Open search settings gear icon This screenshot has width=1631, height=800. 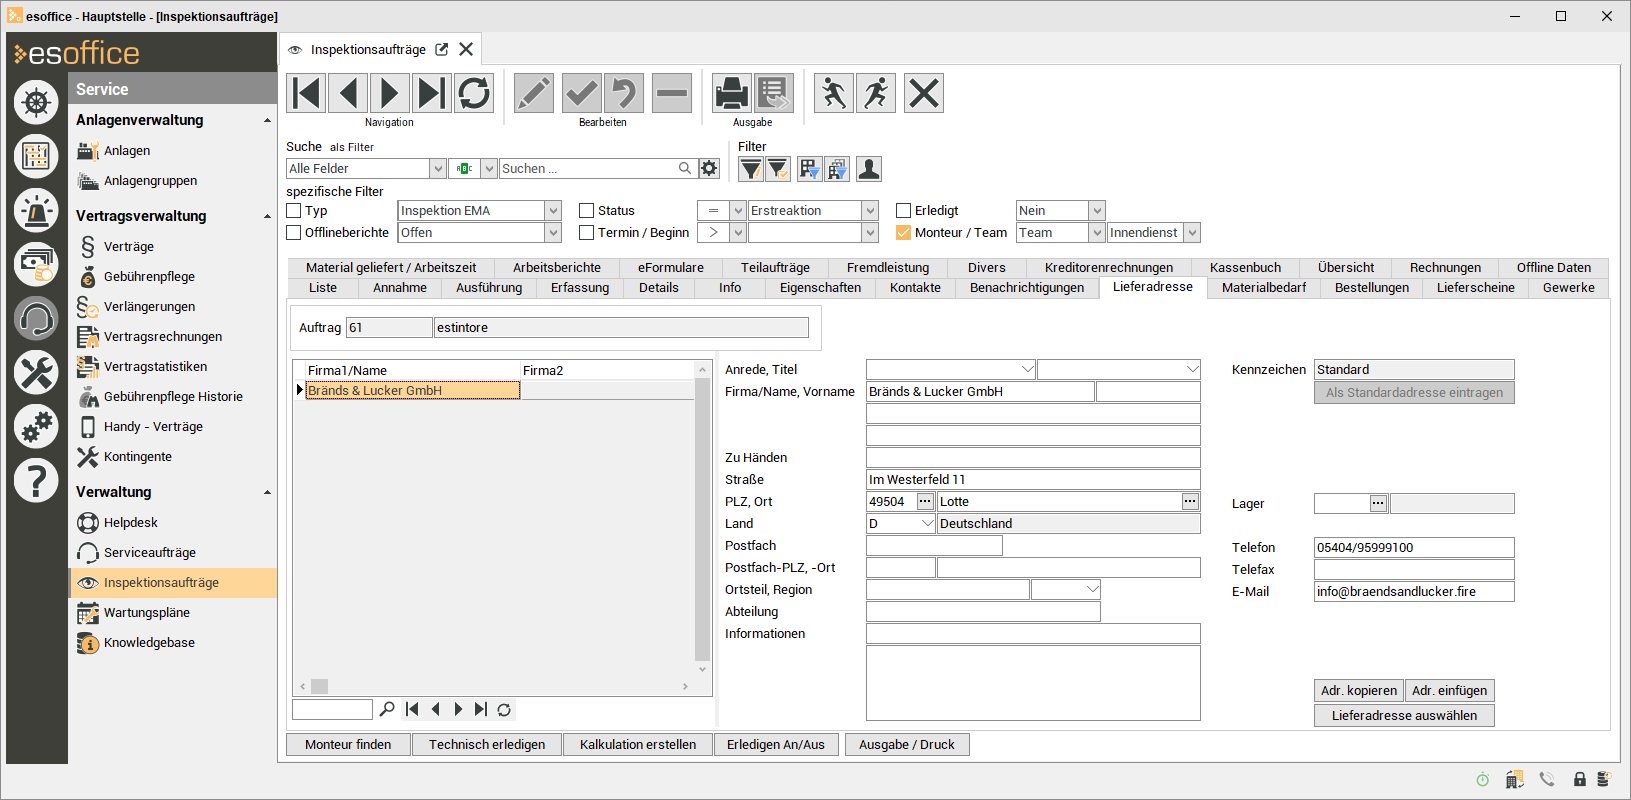point(709,168)
